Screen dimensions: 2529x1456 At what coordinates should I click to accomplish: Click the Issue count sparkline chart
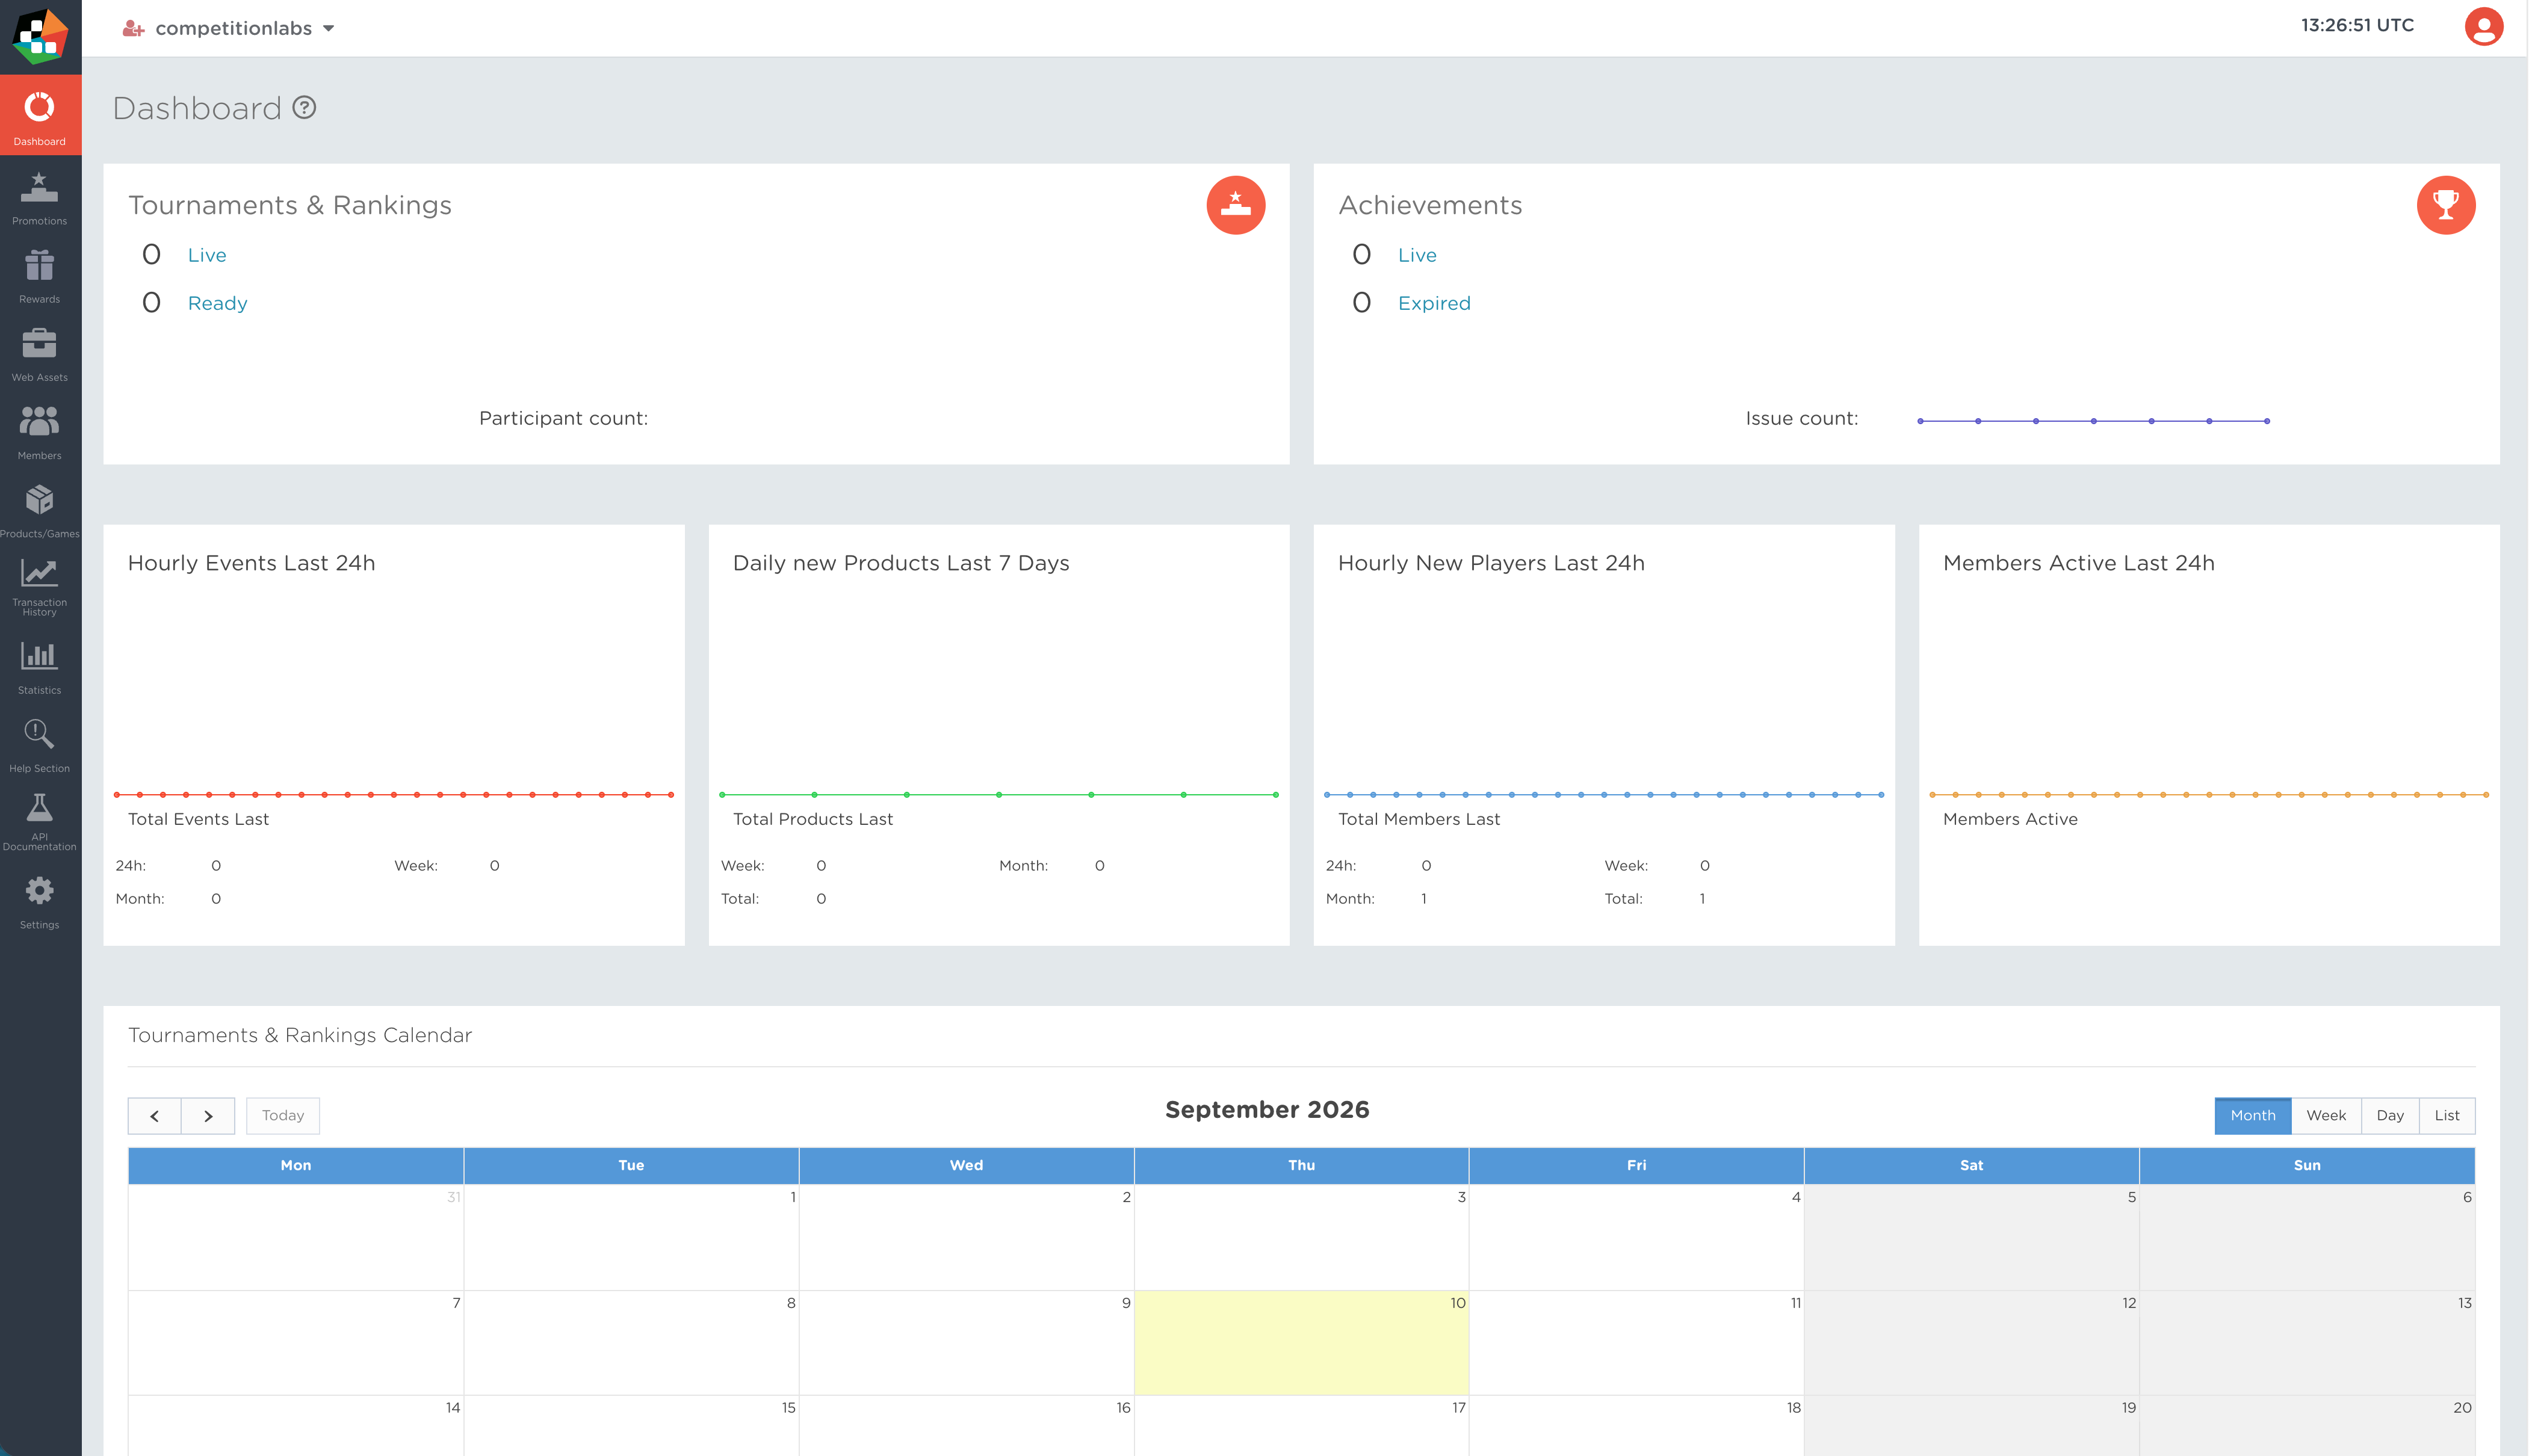tap(2094, 421)
